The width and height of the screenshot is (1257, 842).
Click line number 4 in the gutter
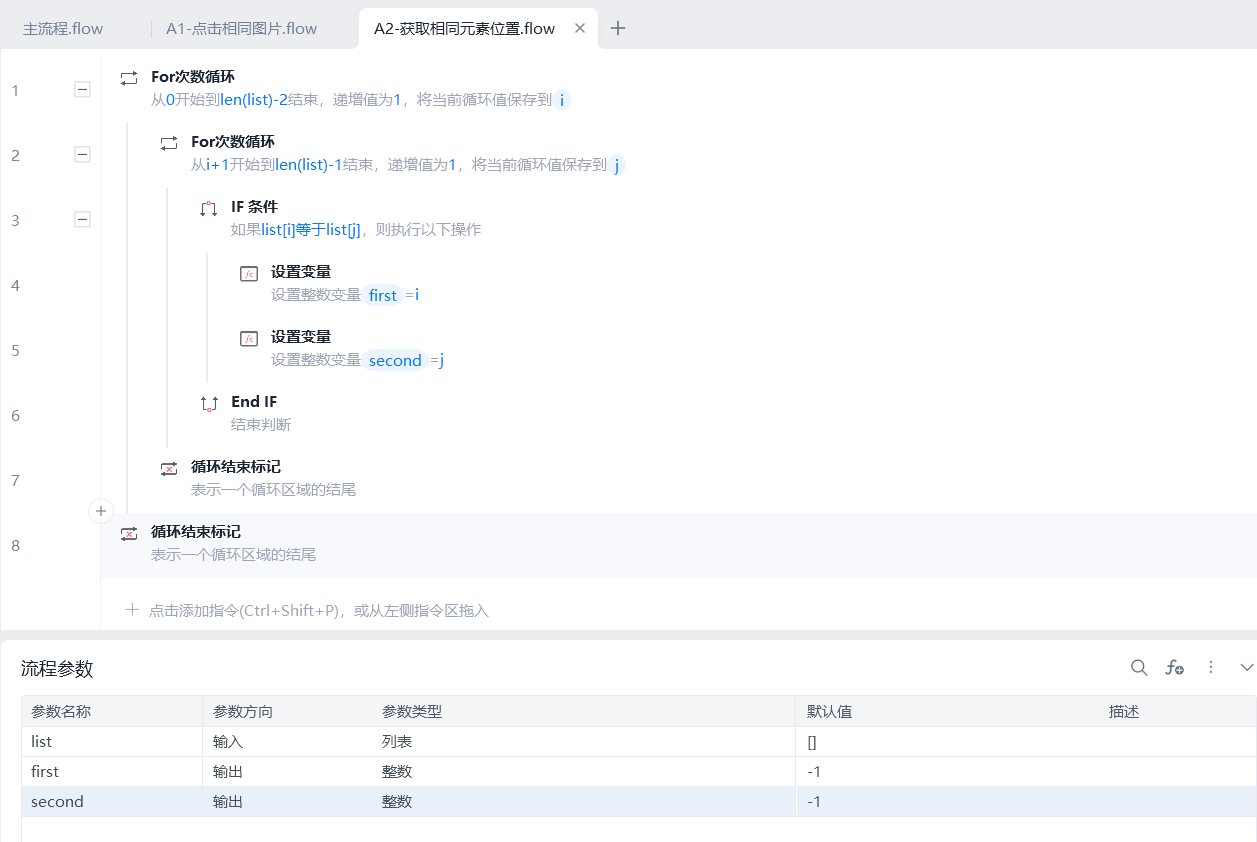click(15, 285)
